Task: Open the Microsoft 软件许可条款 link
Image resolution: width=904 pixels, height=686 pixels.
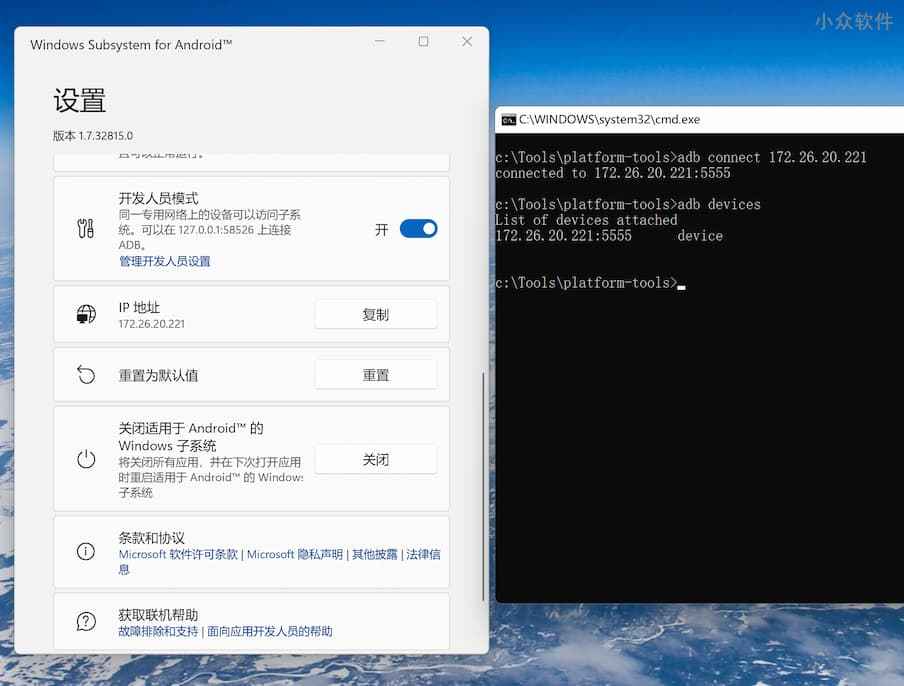Action: coord(178,554)
